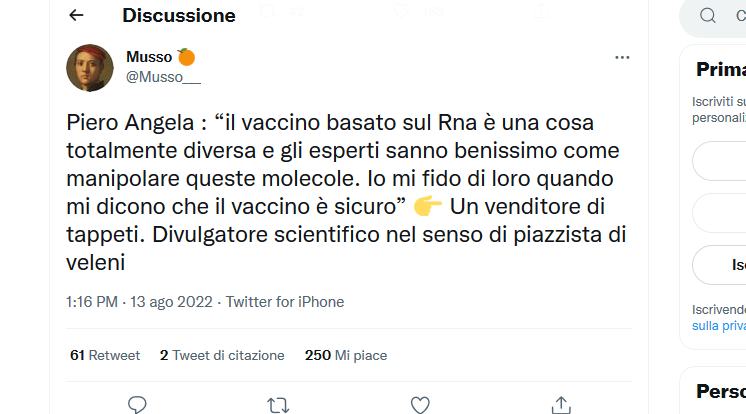Viewport: 746px width, 414px height.
Task: Show the 250 Mi piace list
Action: pos(345,355)
